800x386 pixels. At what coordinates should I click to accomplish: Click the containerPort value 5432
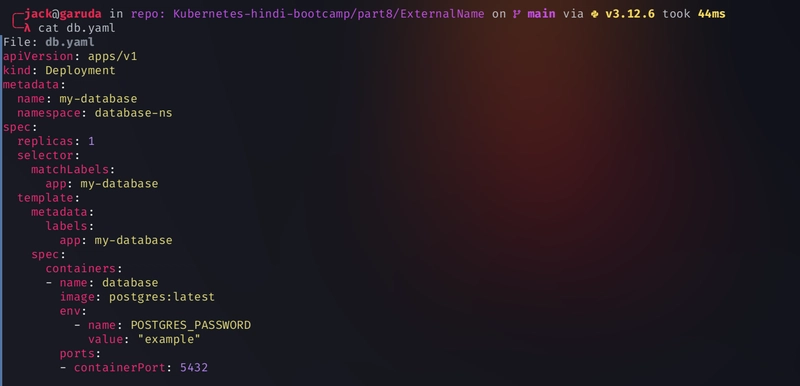tap(193, 368)
